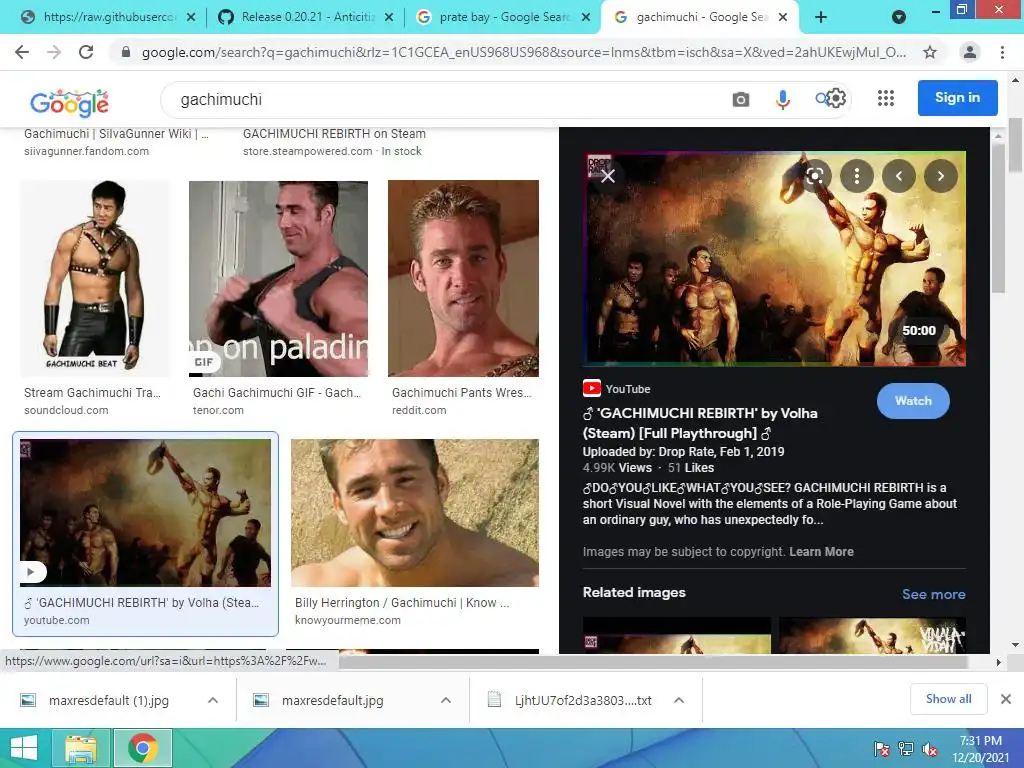This screenshot has width=1024, height=768.
Task: Expand options for maxresdefault (1).jpg download
Action: click(212, 700)
